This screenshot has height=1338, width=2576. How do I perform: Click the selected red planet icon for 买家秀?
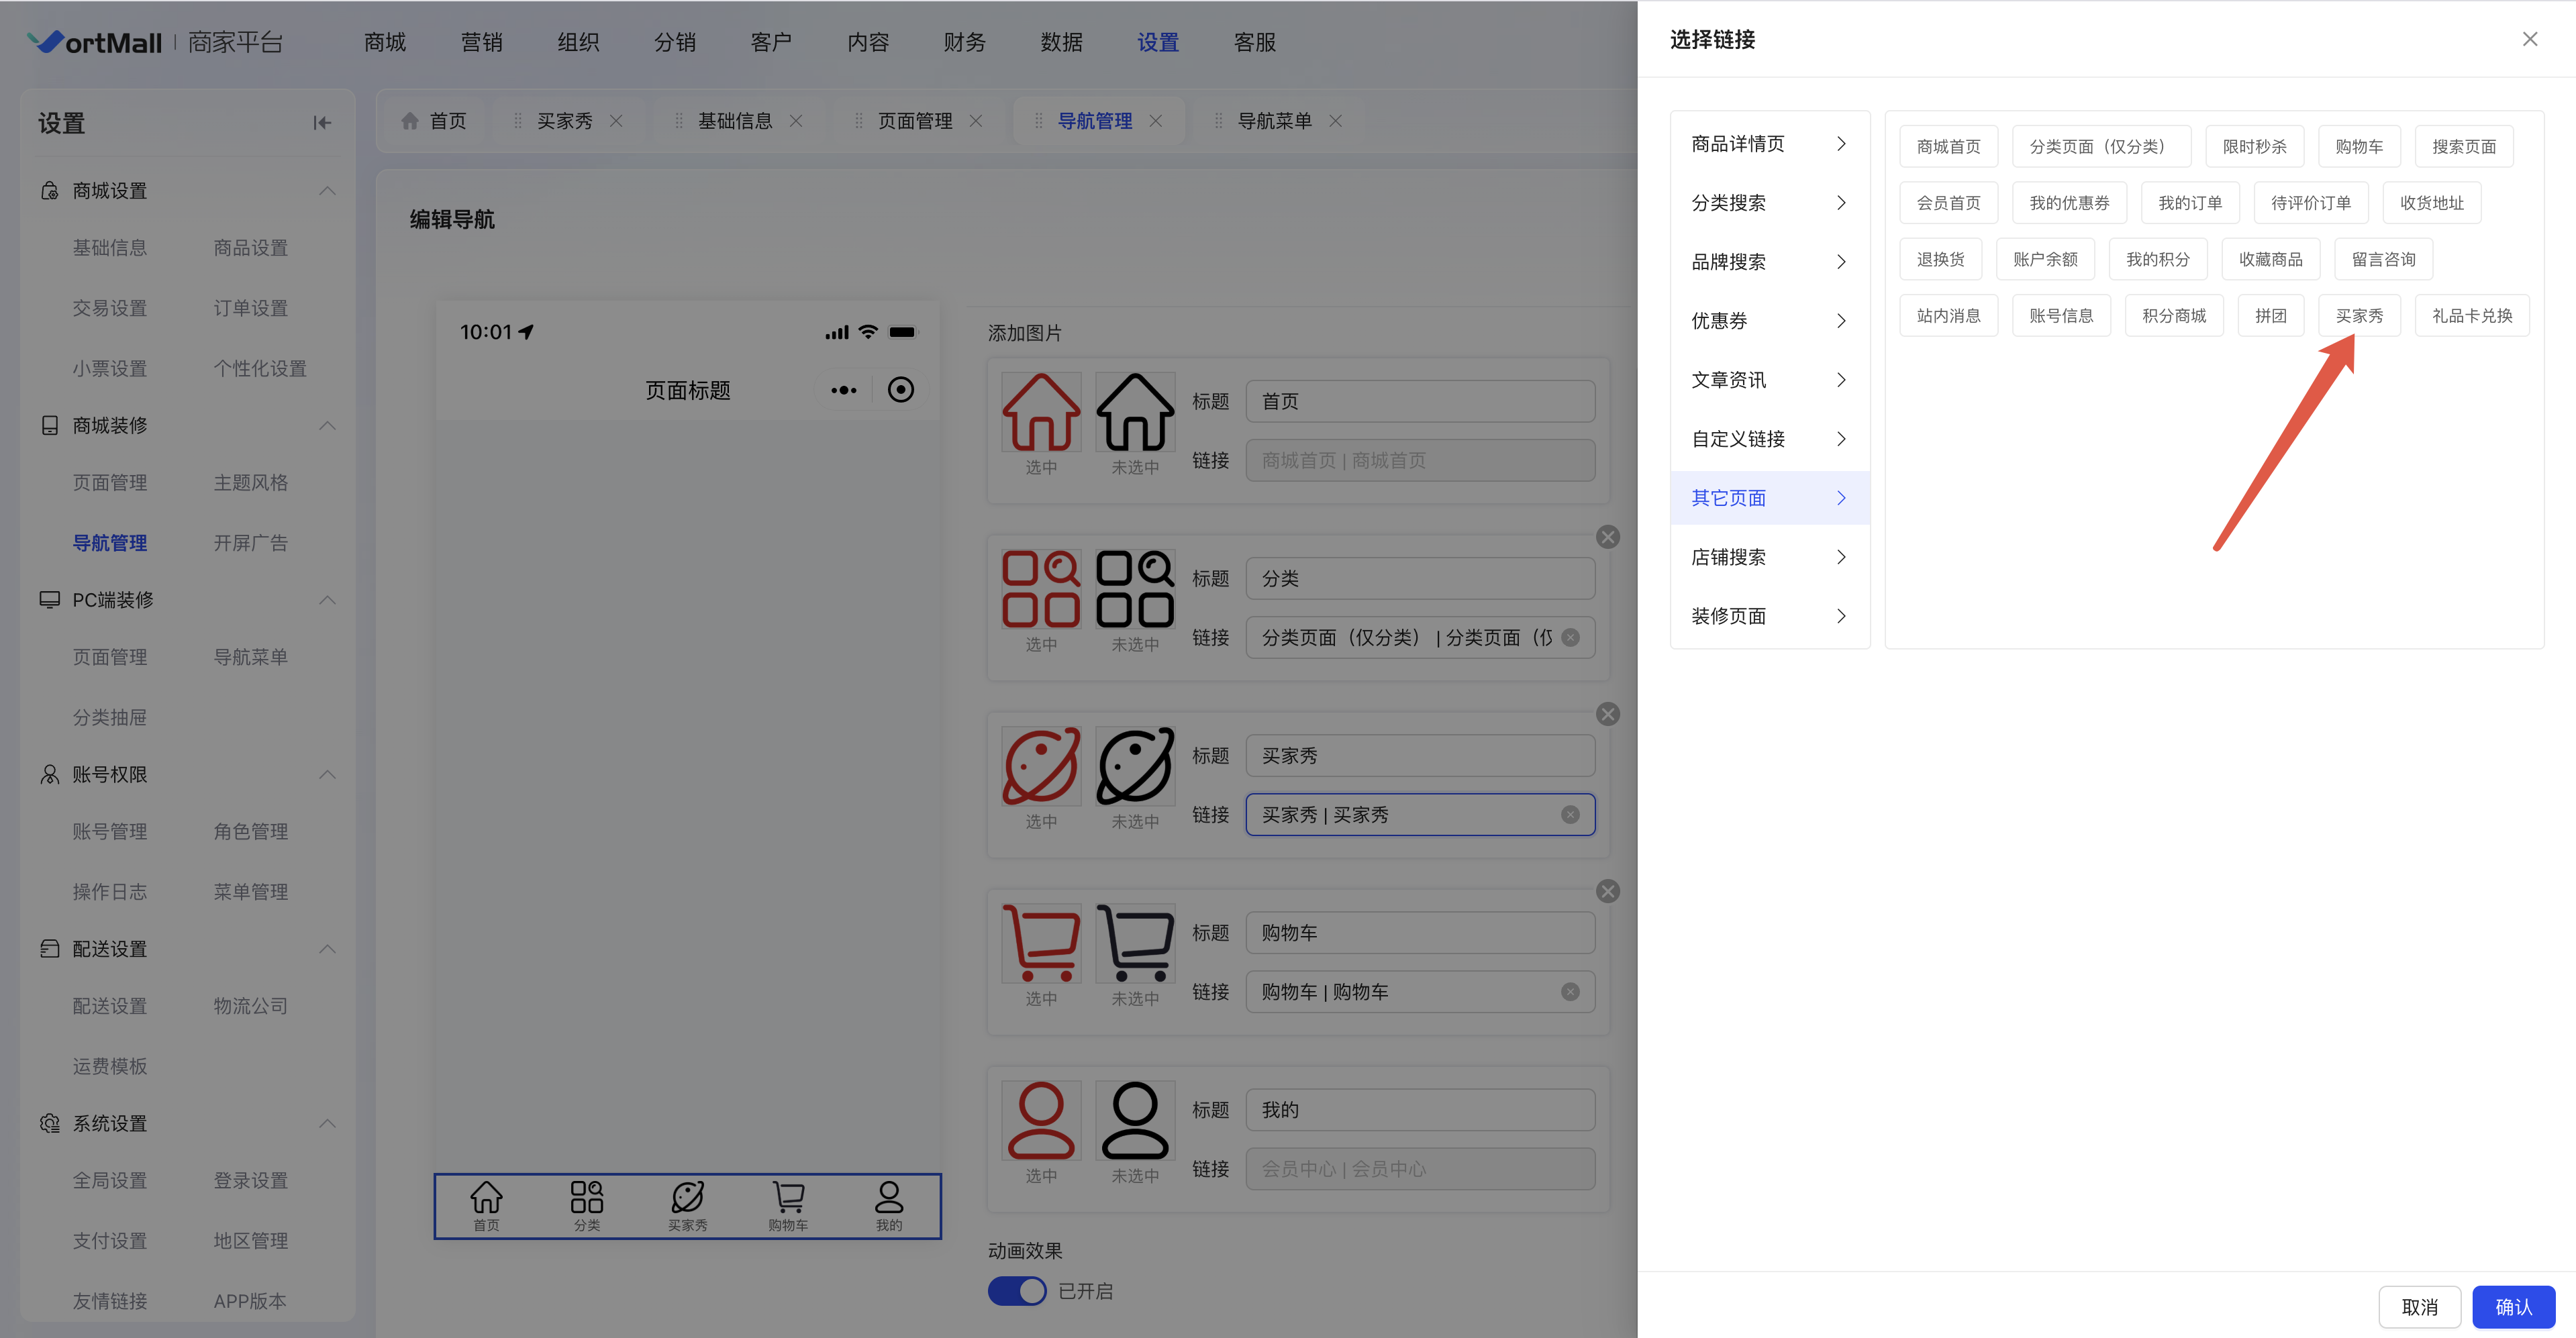(x=1040, y=767)
